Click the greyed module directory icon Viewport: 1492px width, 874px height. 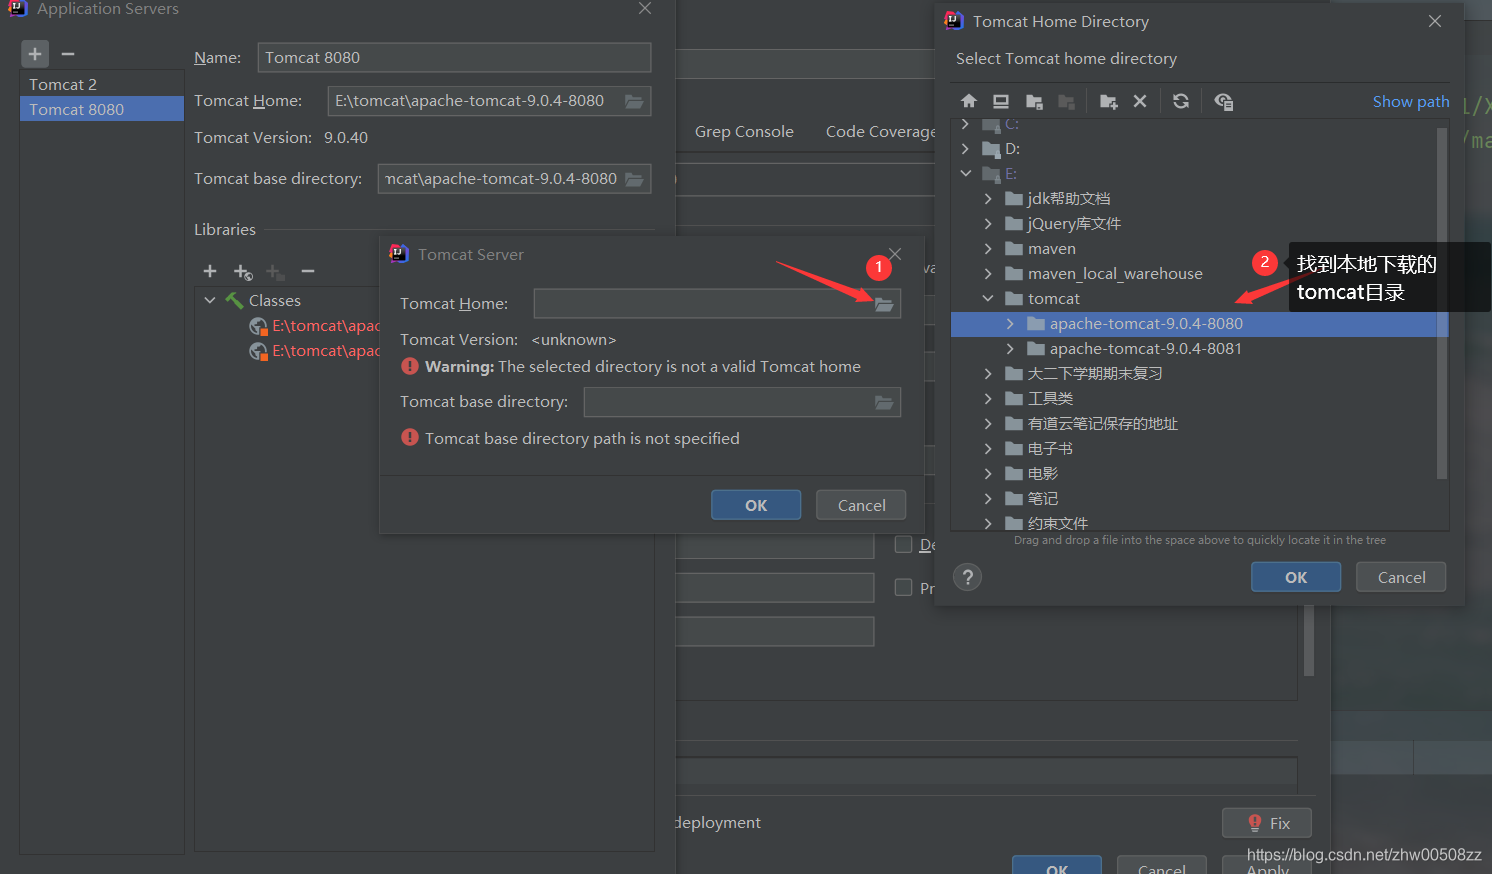coord(1066,101)
